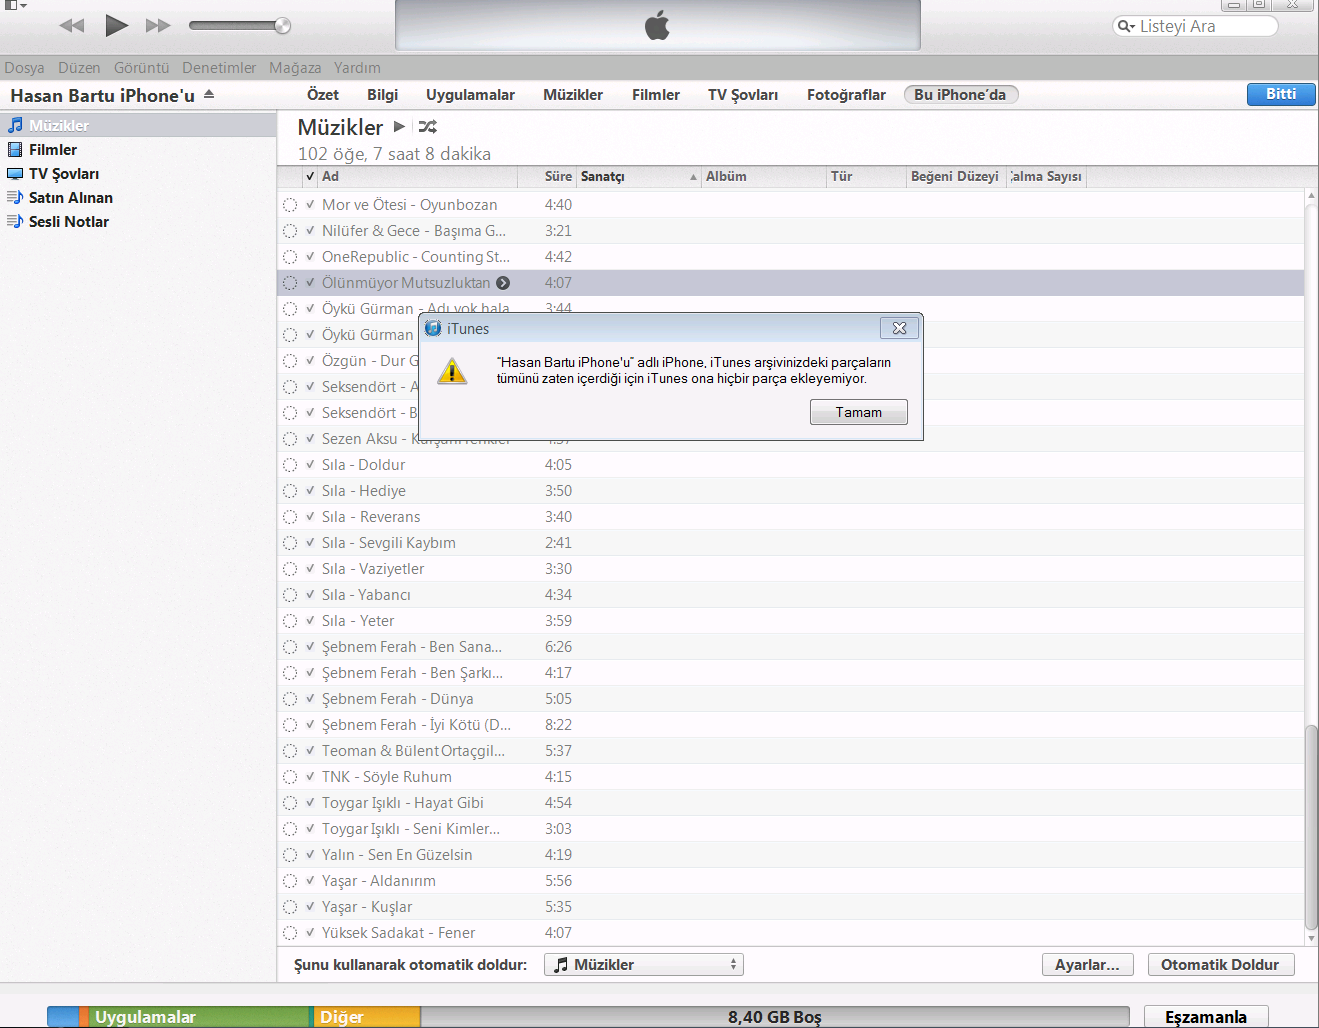Uncheck Sıla - Hediye checkbox
This screenshot has width=1319, height=1028.
pyautogui.click(x=310, y=490)
